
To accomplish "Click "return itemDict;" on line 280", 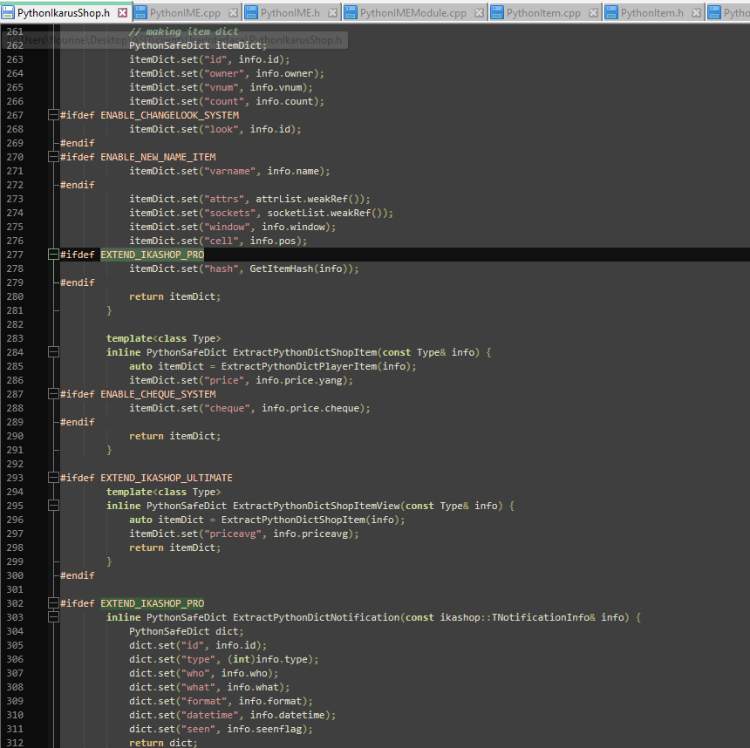I will click(175, 297).
